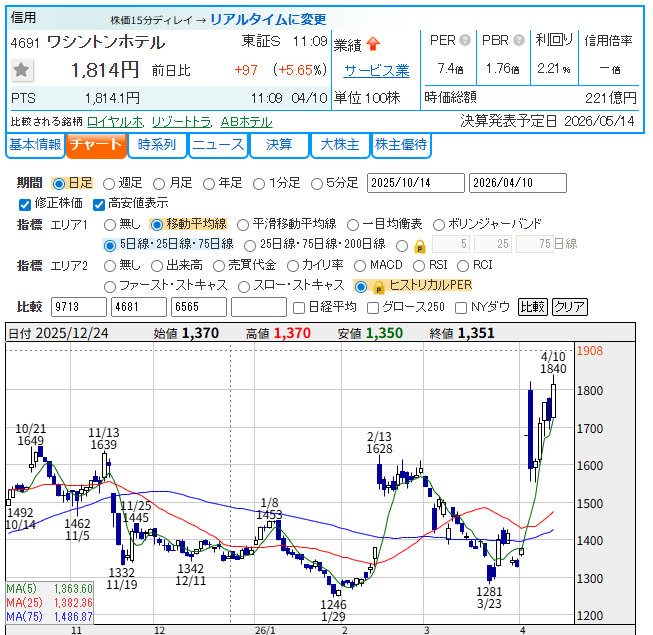Select custom moving-average radio beside lock
Image resolution: width=653 pixels, height=635 pixels.
(402, 245)
